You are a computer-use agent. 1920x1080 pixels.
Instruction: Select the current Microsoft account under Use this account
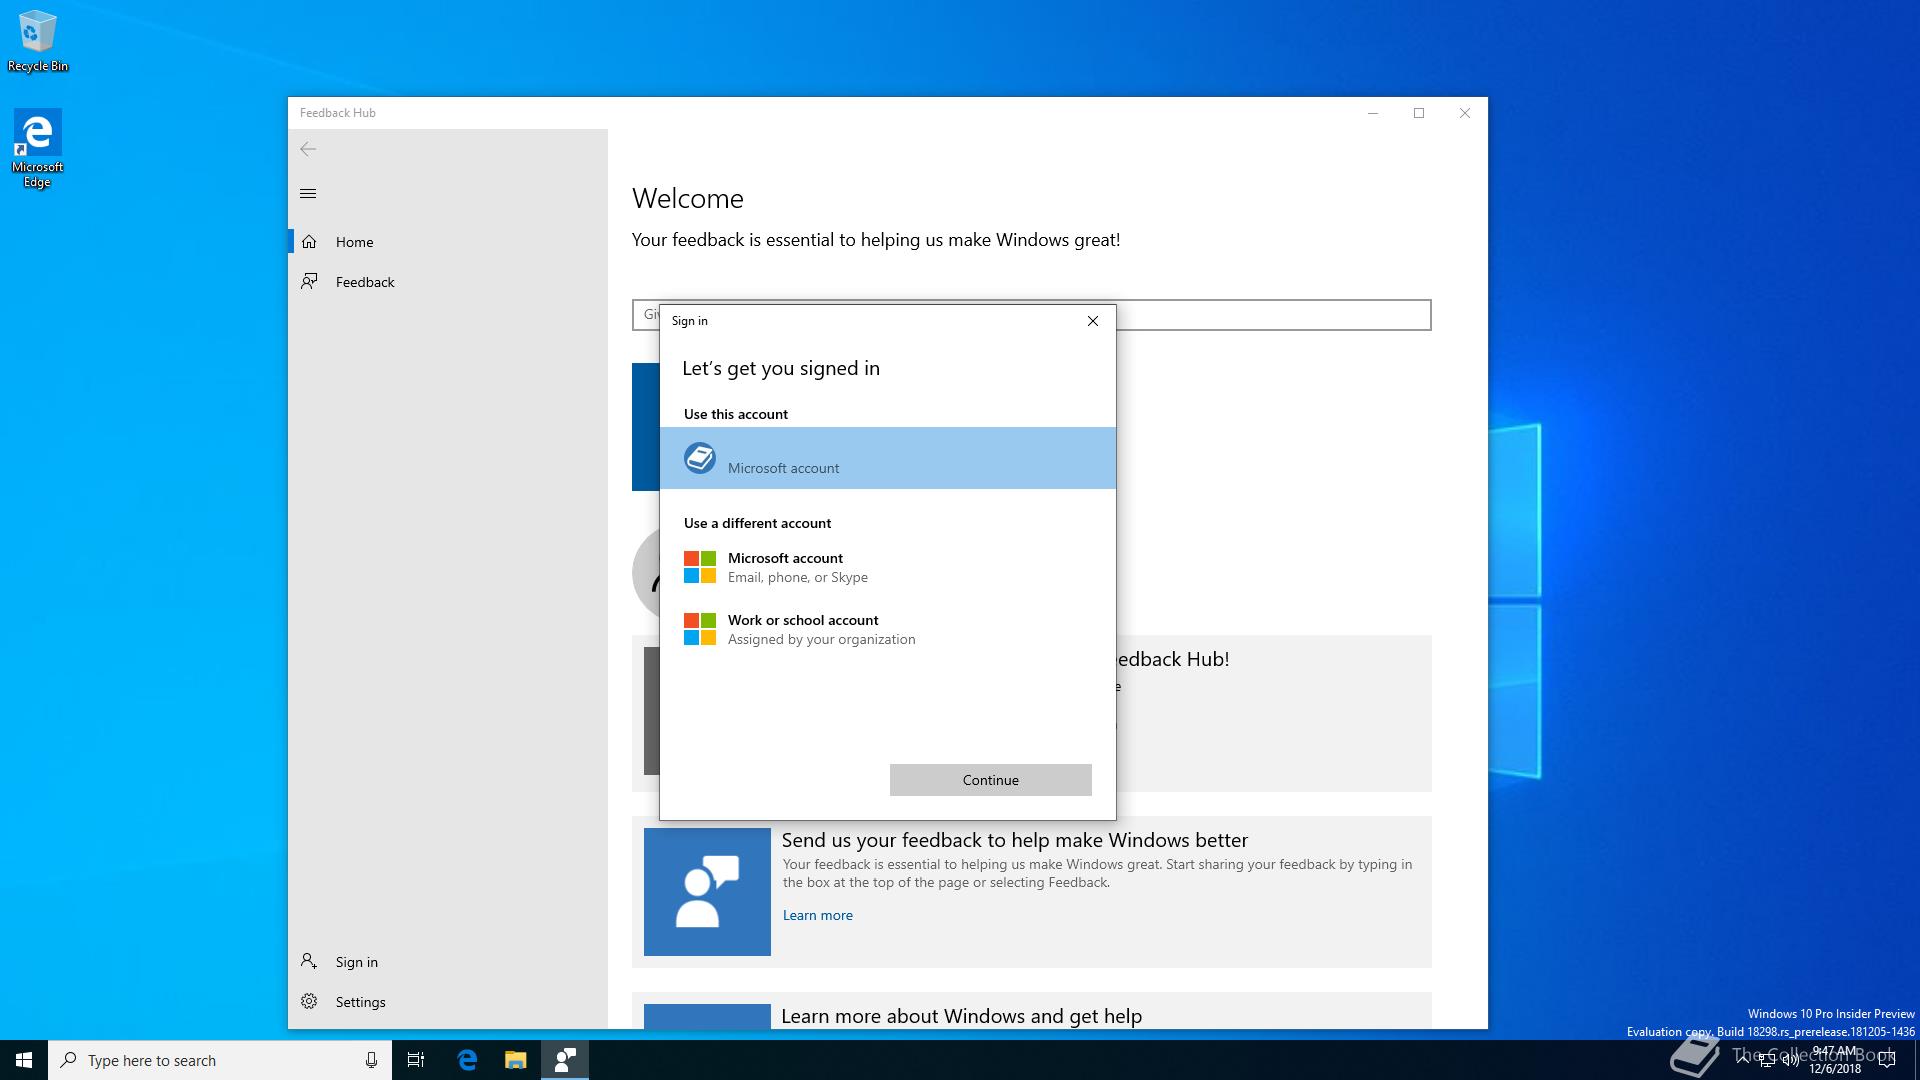click(888, 458)
